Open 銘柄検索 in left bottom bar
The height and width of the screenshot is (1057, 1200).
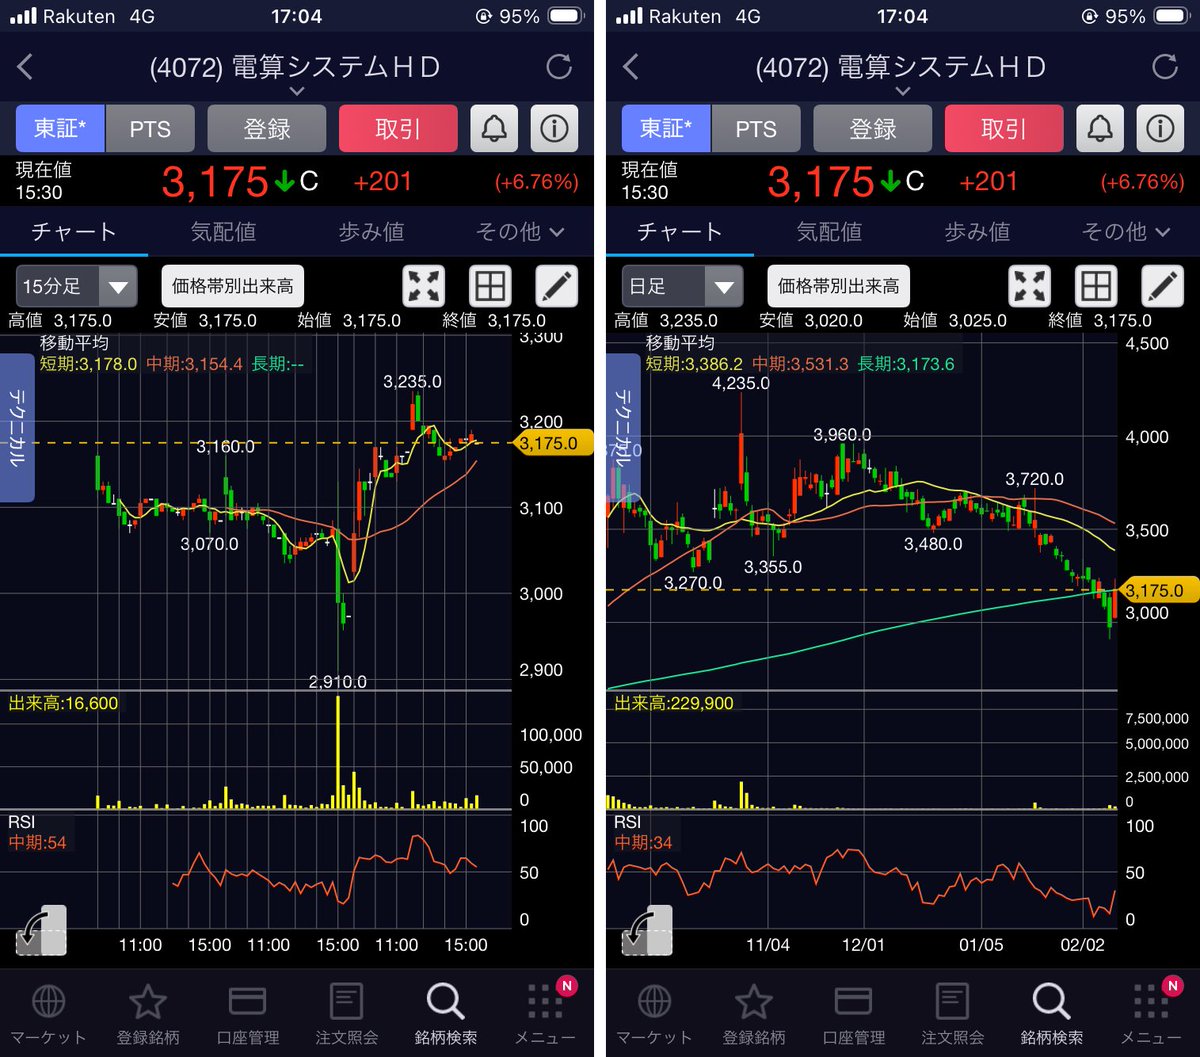pos(445,1013)
